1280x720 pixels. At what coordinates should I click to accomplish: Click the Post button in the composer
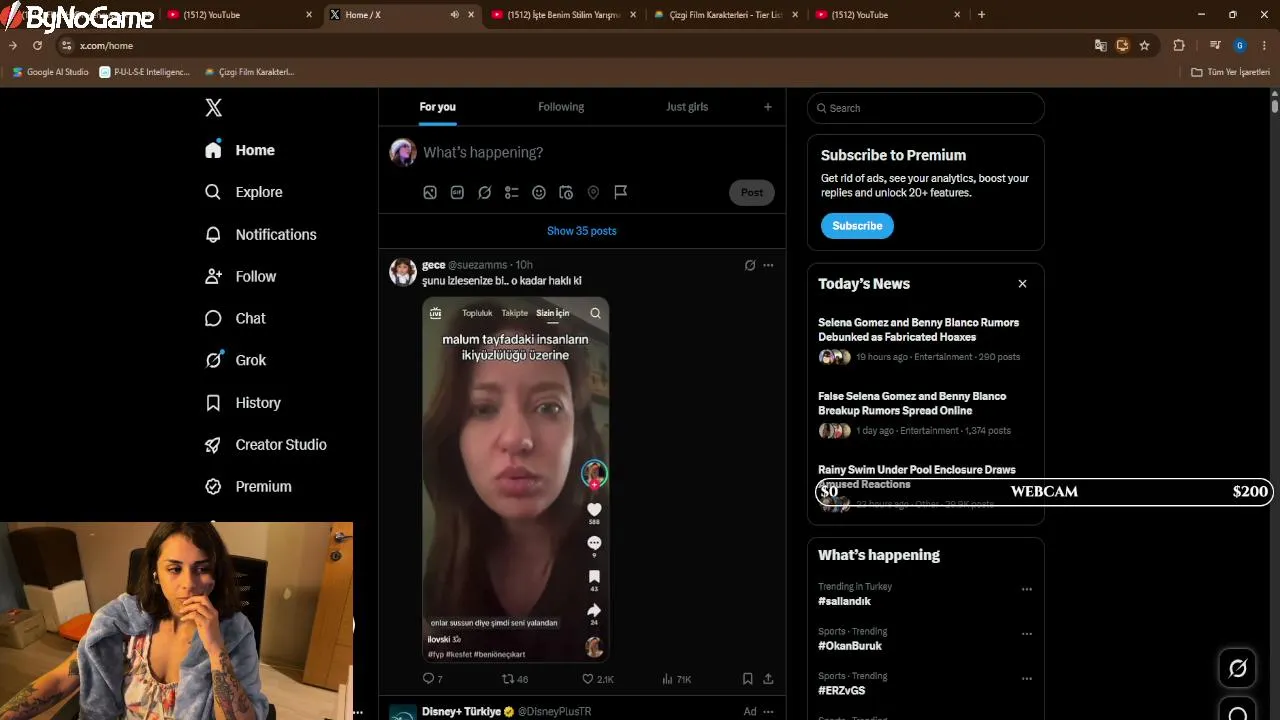point(752,192)
